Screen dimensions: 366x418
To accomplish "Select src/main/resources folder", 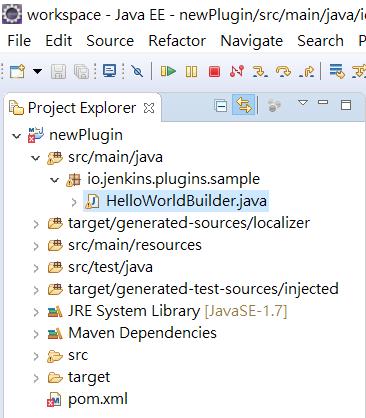I will coord(135,245).
